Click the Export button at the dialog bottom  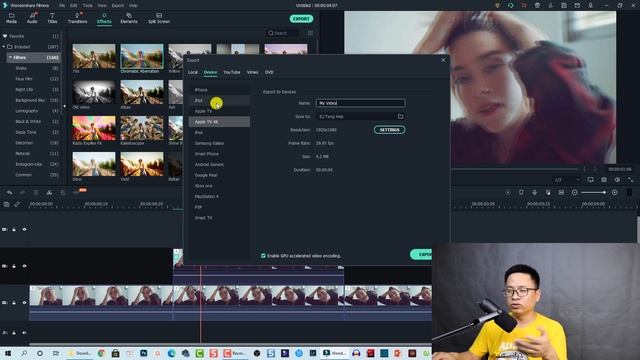click(x=421, y=254)
